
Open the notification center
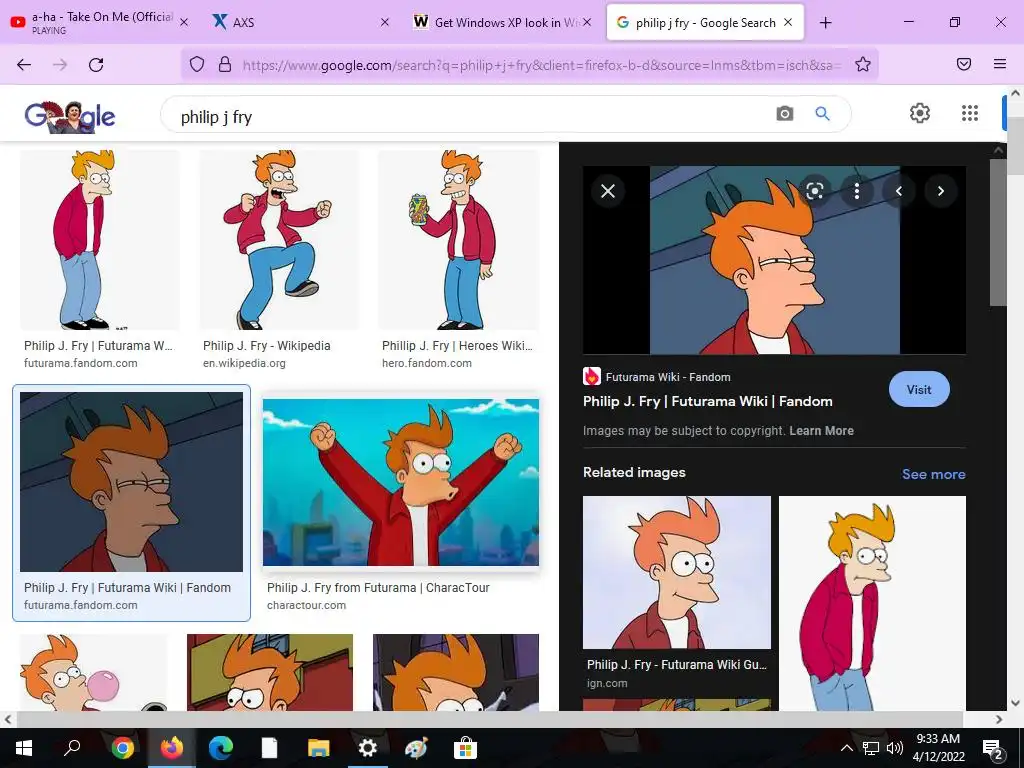[x=993, y=748]
